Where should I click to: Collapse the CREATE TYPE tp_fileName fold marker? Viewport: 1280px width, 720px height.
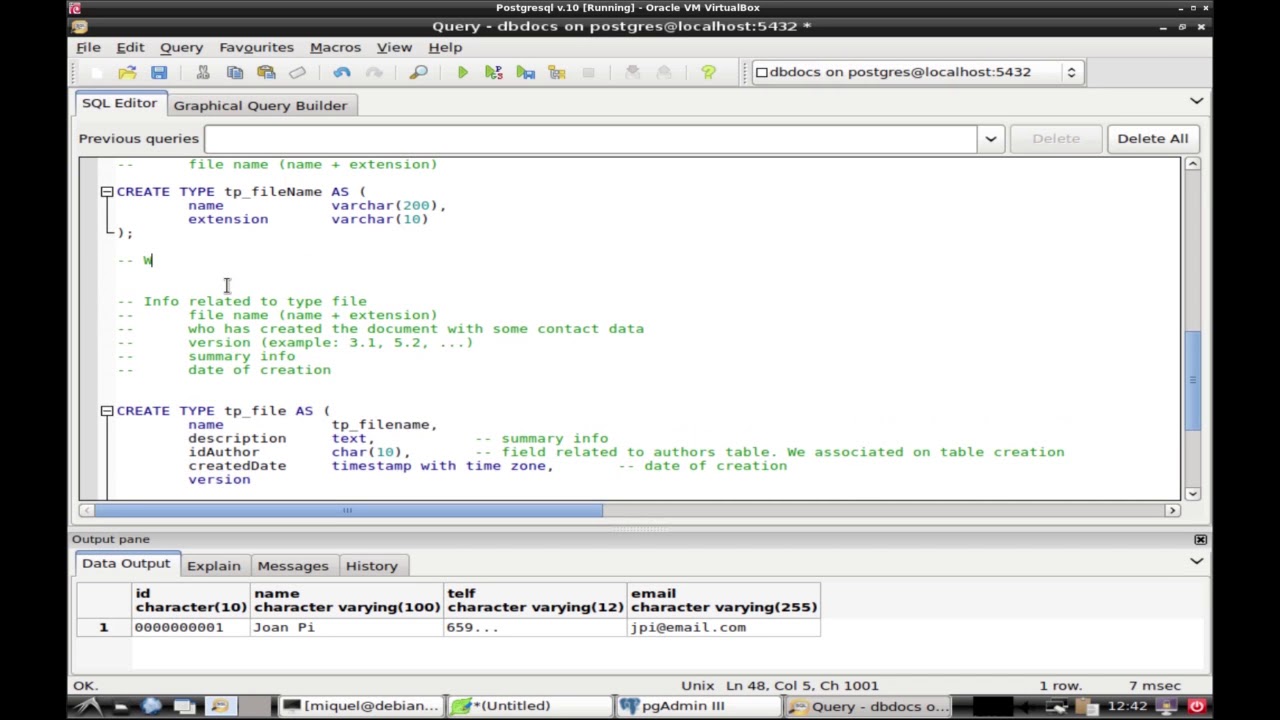pos(107,191)
